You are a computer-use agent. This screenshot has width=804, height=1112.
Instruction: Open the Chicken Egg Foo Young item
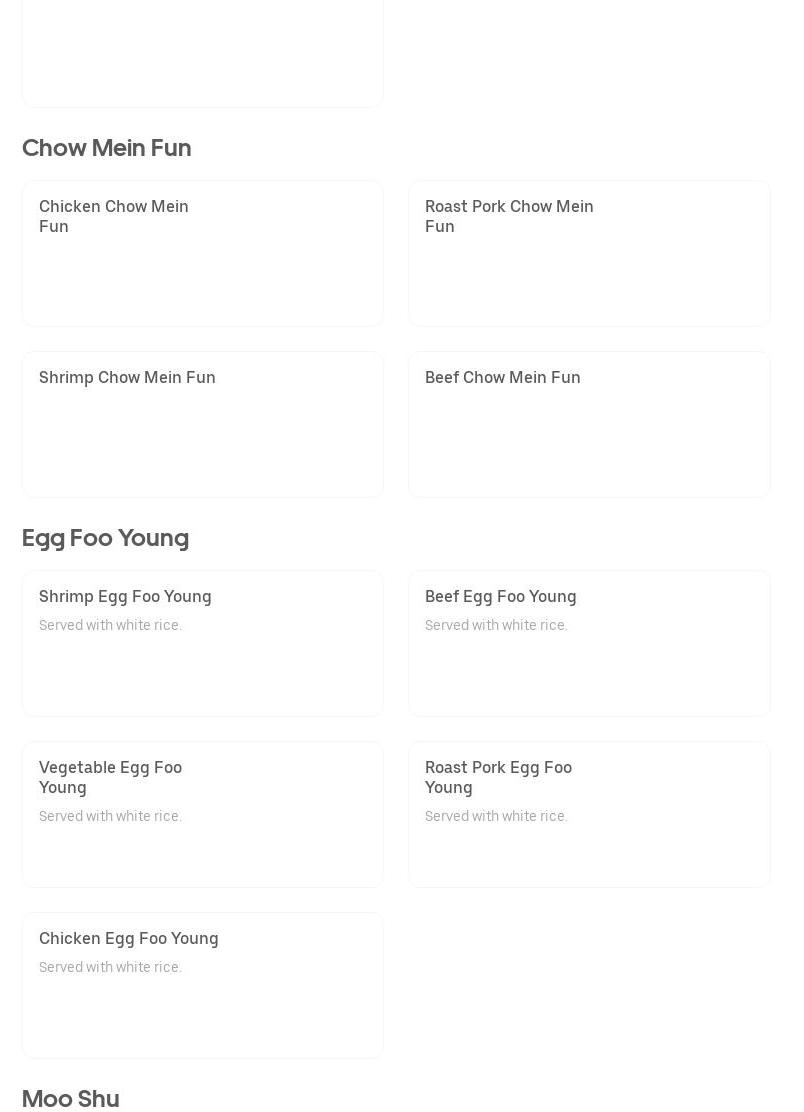pyautogui.click(x=203, y=985)
